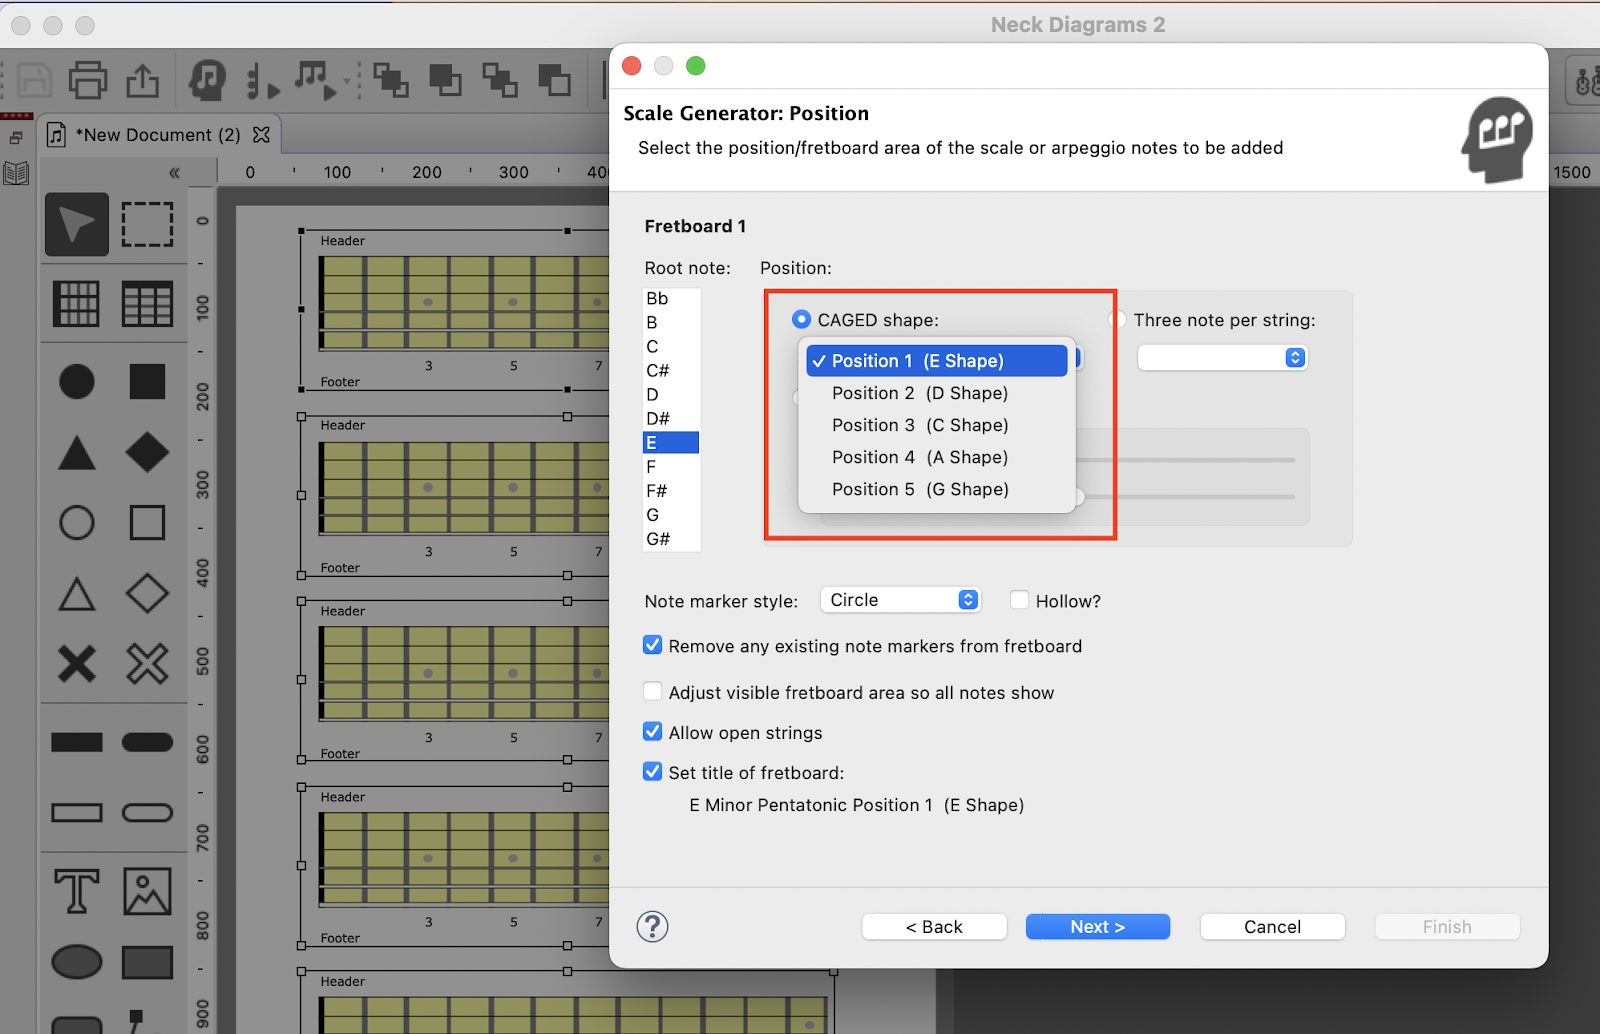Switch to the New Document (2) tab

tap(158, 135)
